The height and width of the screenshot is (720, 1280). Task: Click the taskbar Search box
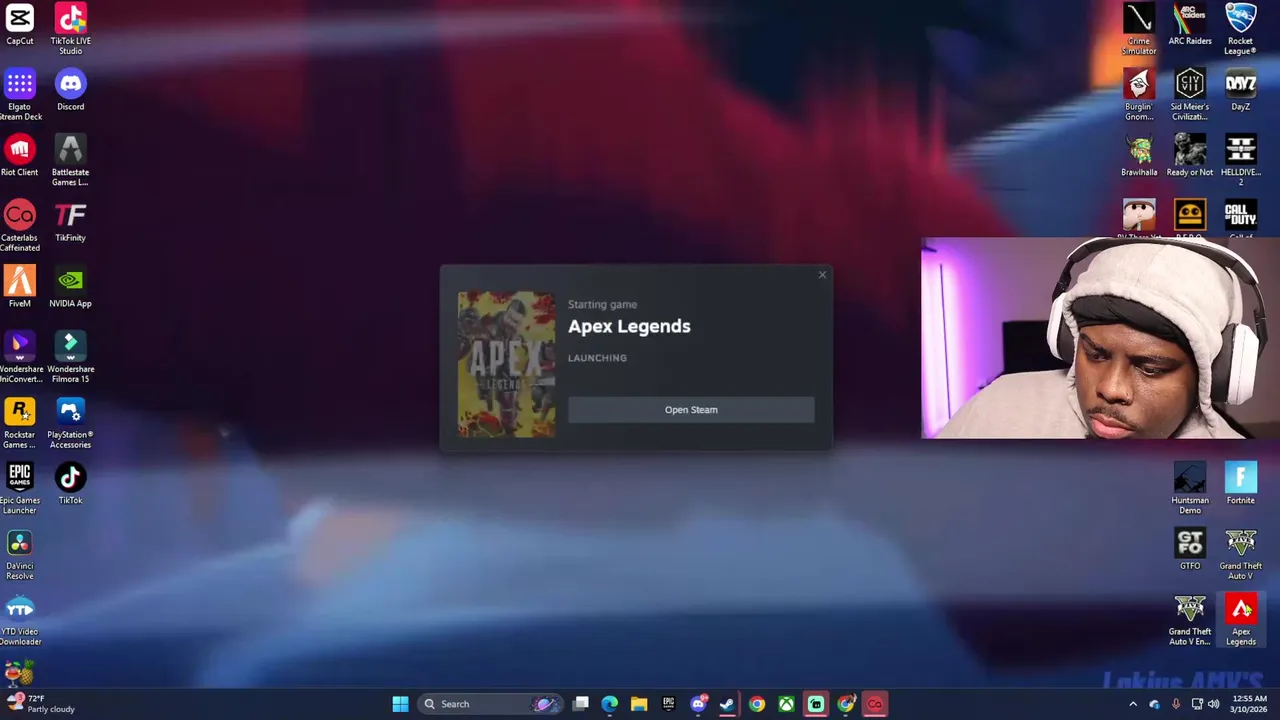coord(490,704)
